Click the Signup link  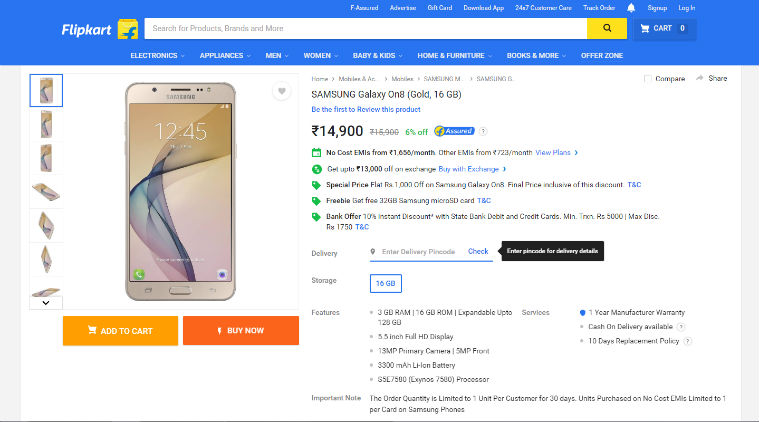pyautogui.click(x=657, y=8)
